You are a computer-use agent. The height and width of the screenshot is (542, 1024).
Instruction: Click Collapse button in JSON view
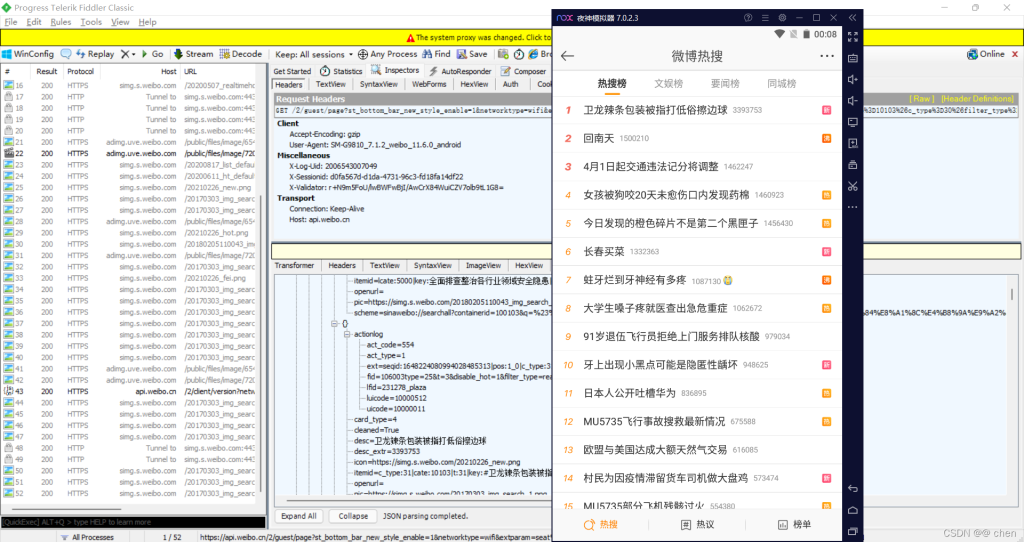353,516
